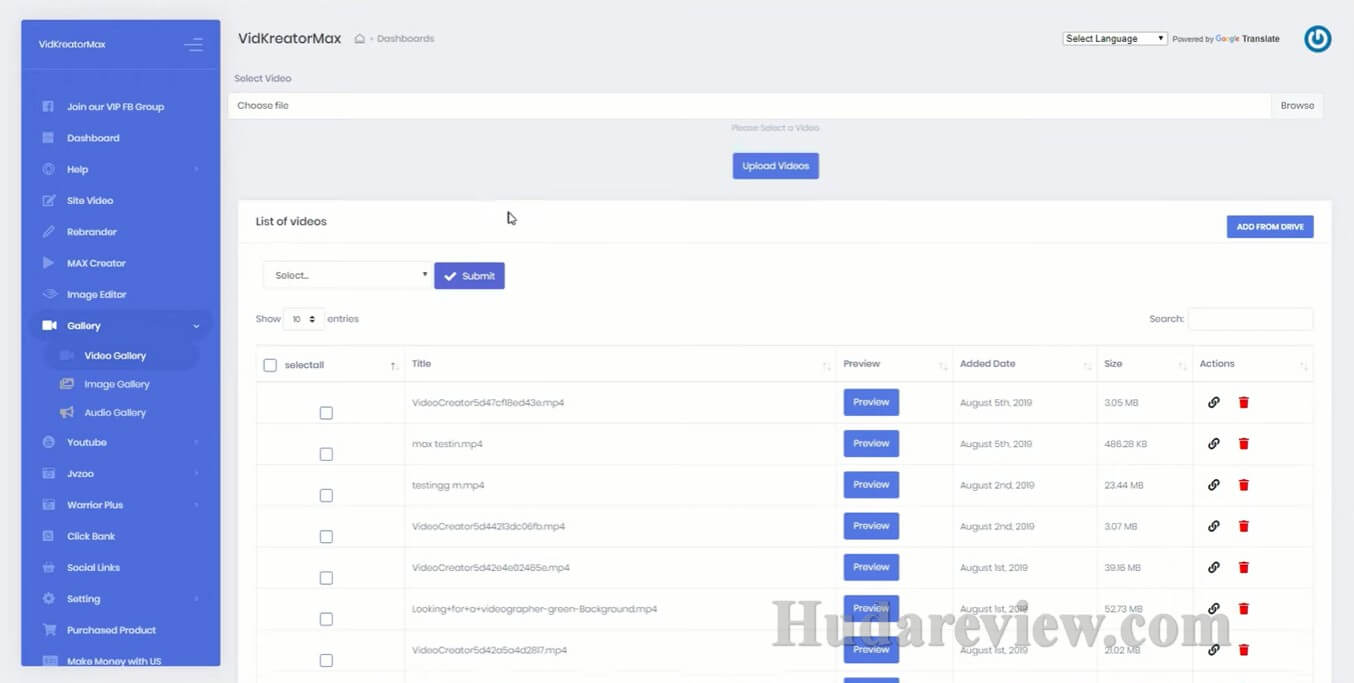
Task: Click the Upload Videos button
Action: point(776,166)
